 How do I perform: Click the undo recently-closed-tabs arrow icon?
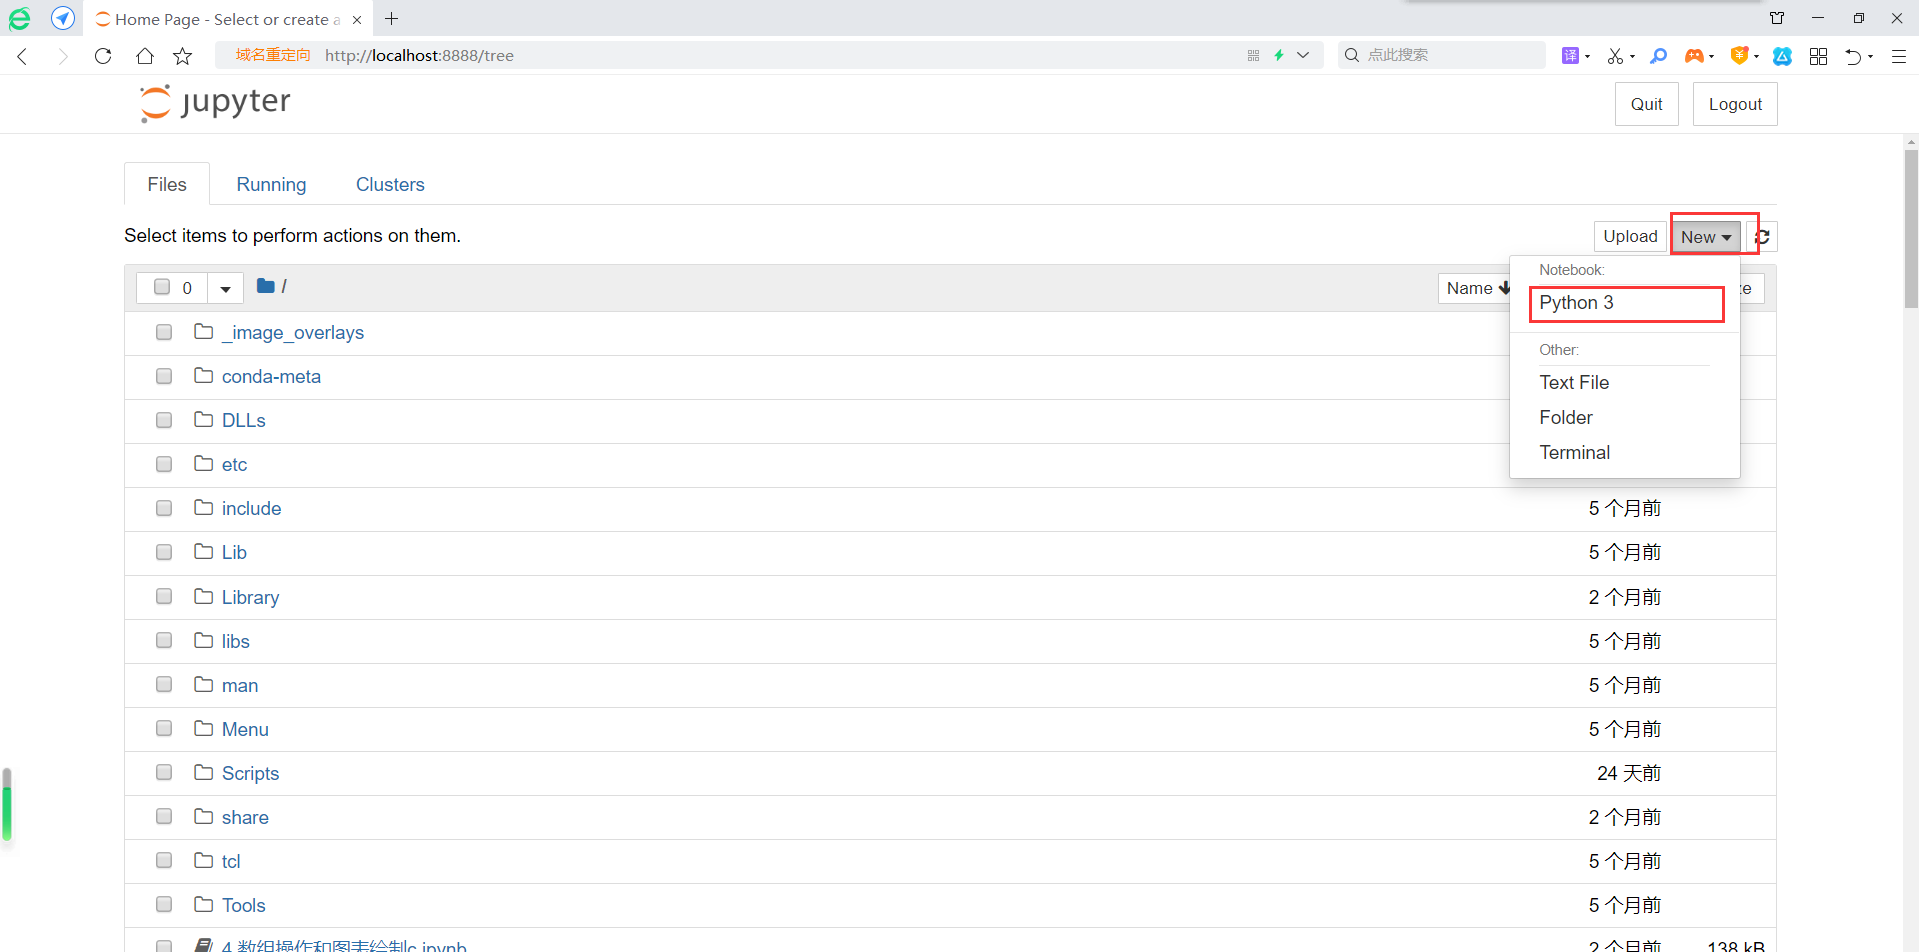(x=1857, y=56)
